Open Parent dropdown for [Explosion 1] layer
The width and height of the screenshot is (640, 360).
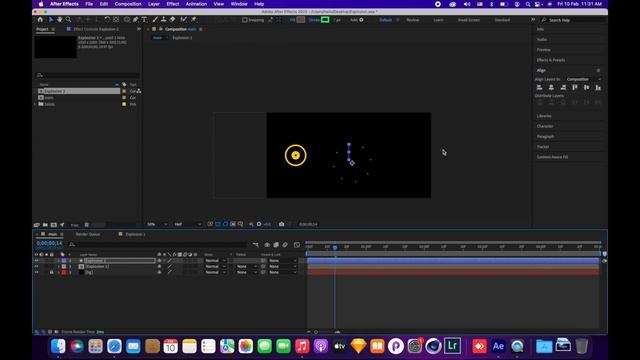click(x=282, y=266)
